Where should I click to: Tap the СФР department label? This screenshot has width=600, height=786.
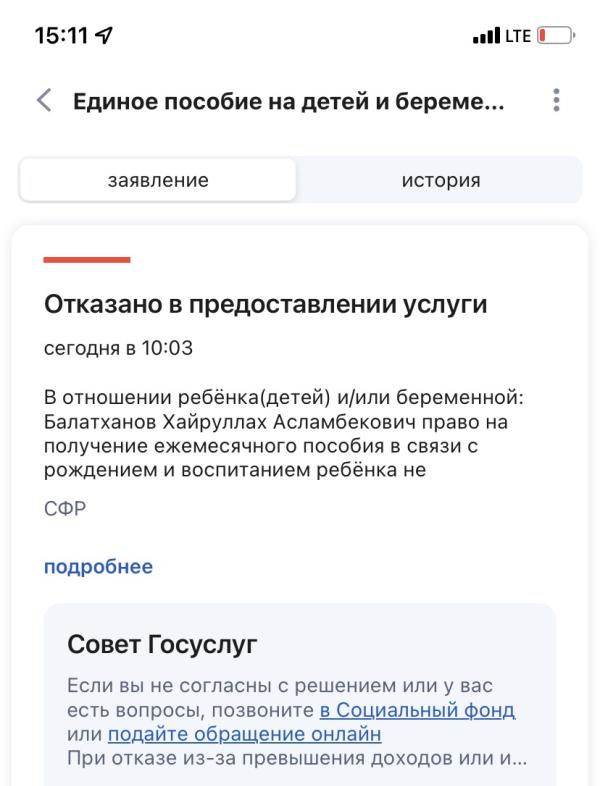[x=65, y=509]
